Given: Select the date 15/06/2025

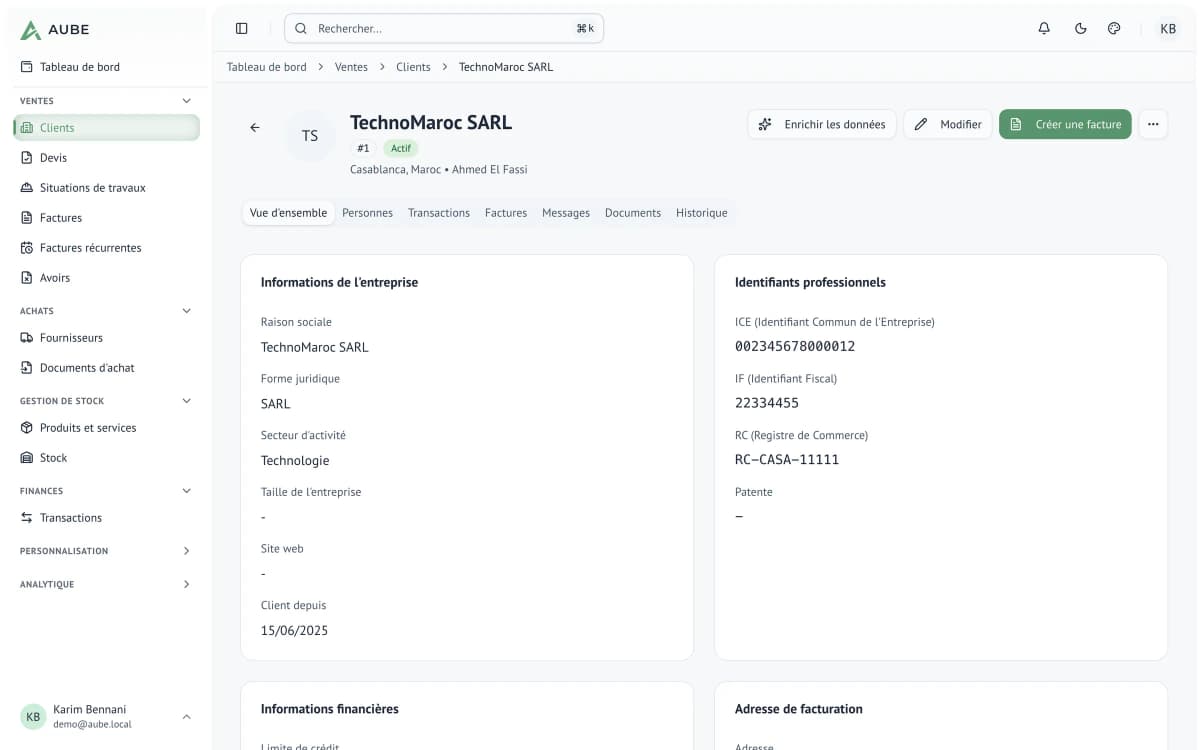Looking at the screenshot, I should (294, 631).
